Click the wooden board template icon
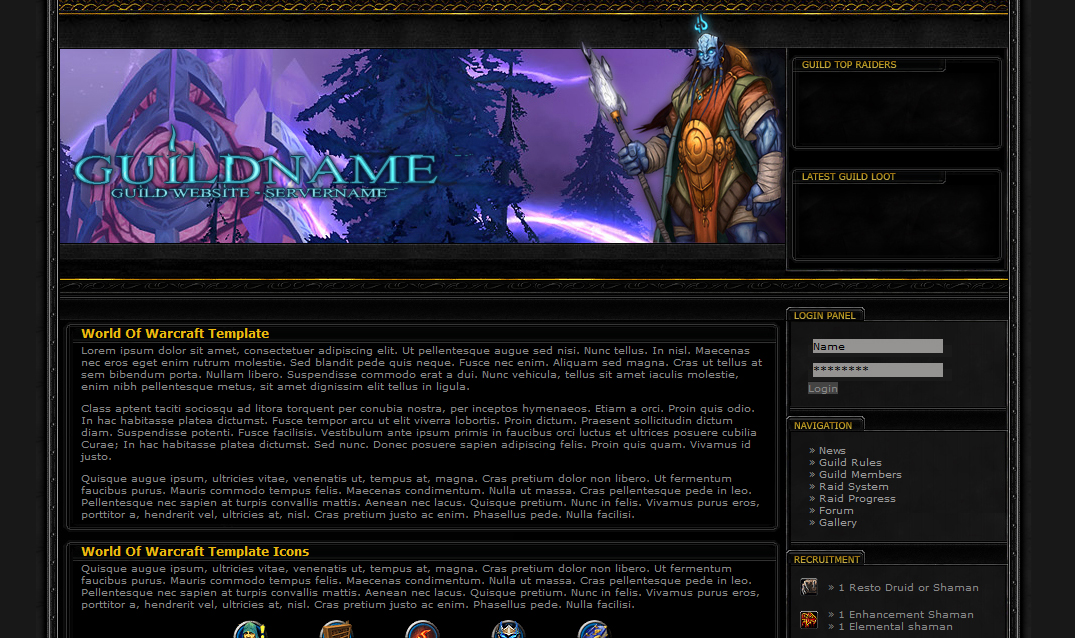Screen dimensions: 1075x638 pyautogui.click(x=336, y=629)
